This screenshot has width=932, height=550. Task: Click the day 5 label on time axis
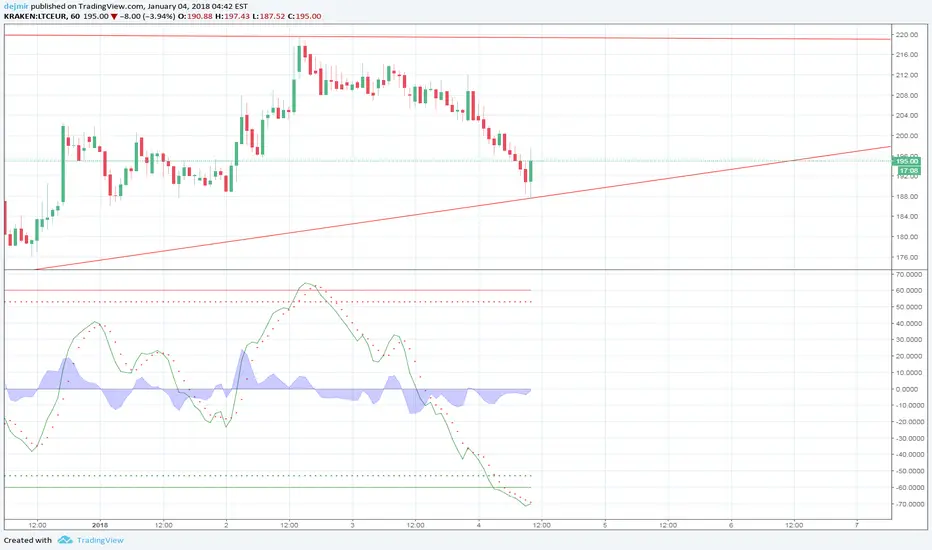point(604,525)
